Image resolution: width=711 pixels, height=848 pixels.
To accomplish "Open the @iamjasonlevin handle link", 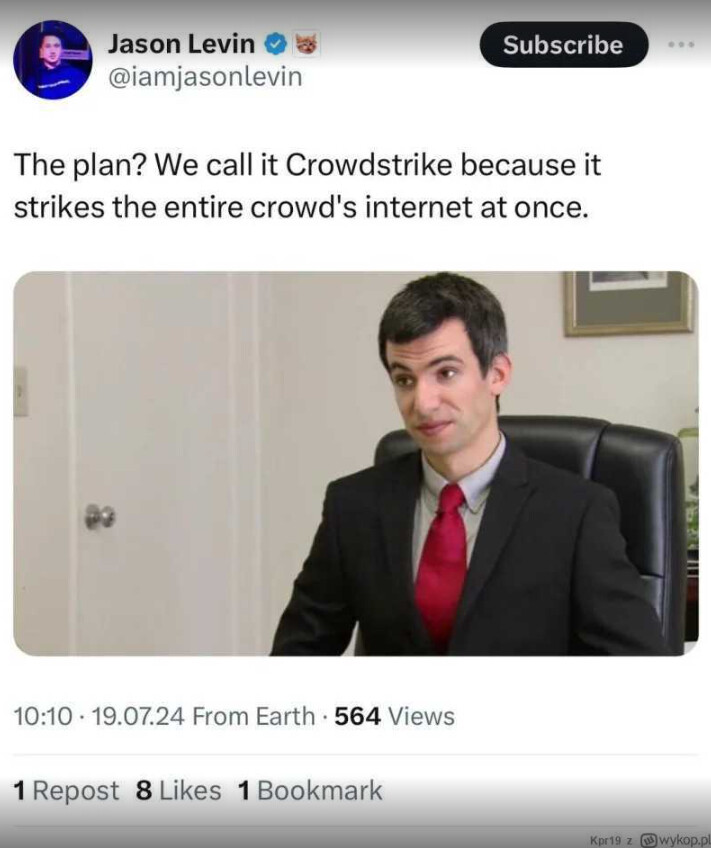I will click(205, 77).
